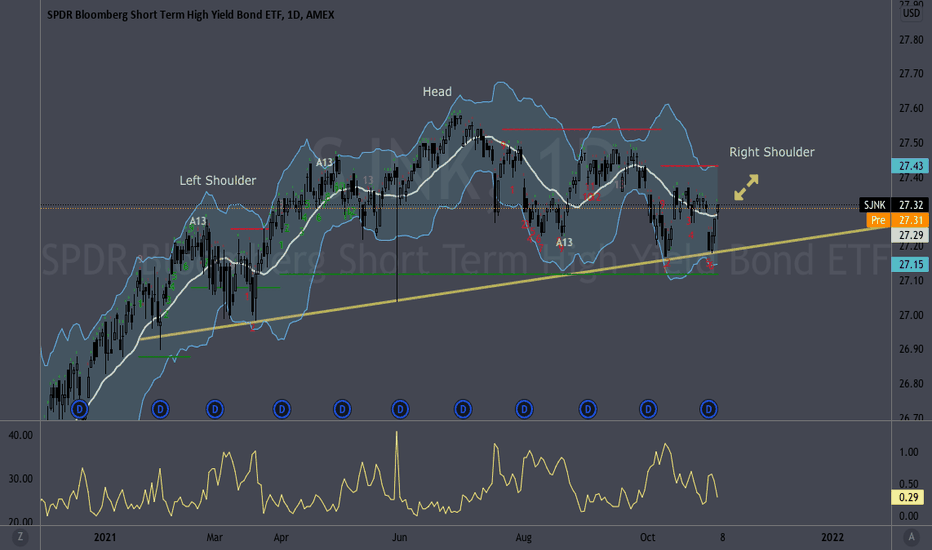The height and width of the screenshot is (550, 932).
Task: Click the 30.00 label on indicator left scale
Action: click(20, 479)
